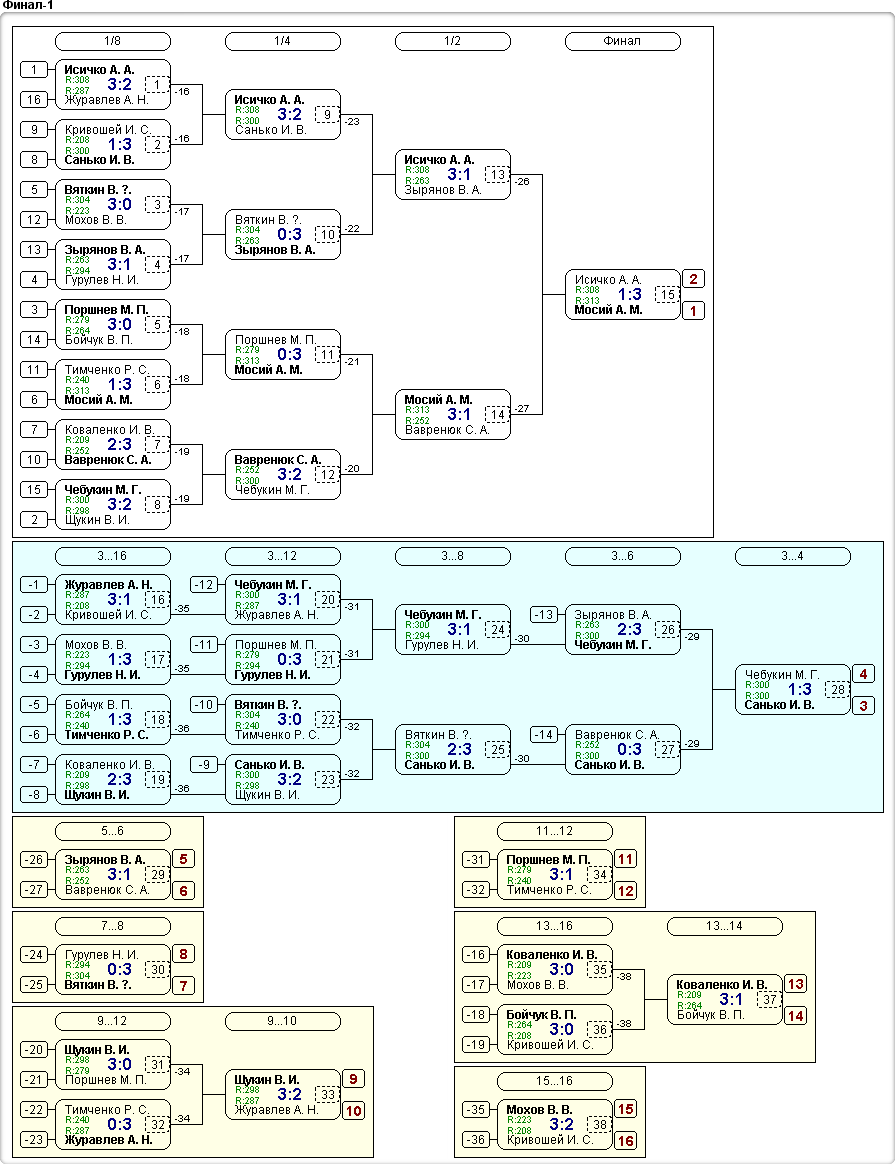Open match 18 Бойчук vs Тимченко 1:3

(113, 720)
